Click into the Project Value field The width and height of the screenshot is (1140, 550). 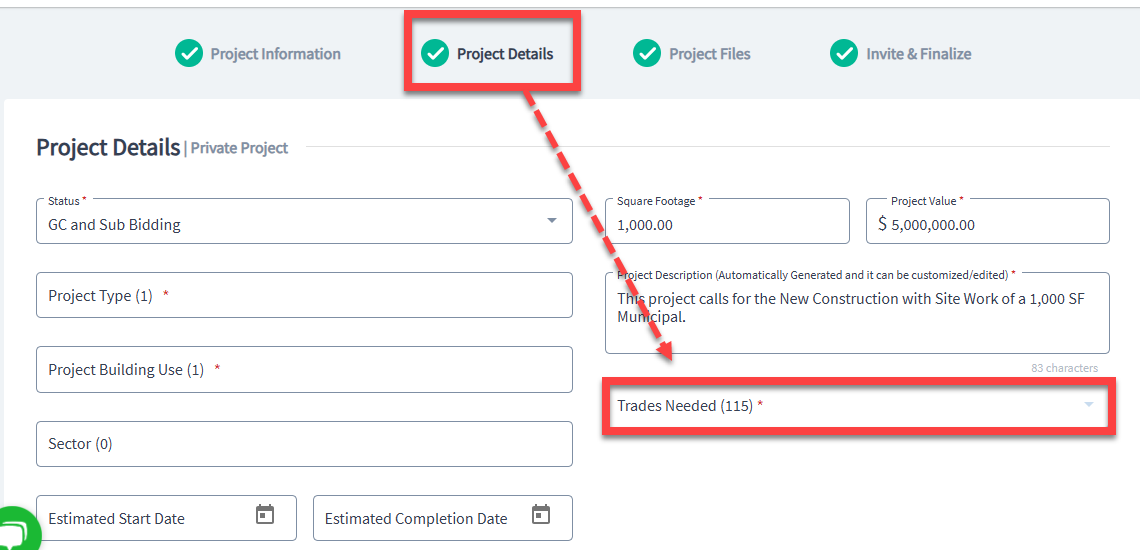tap(988, 221)
